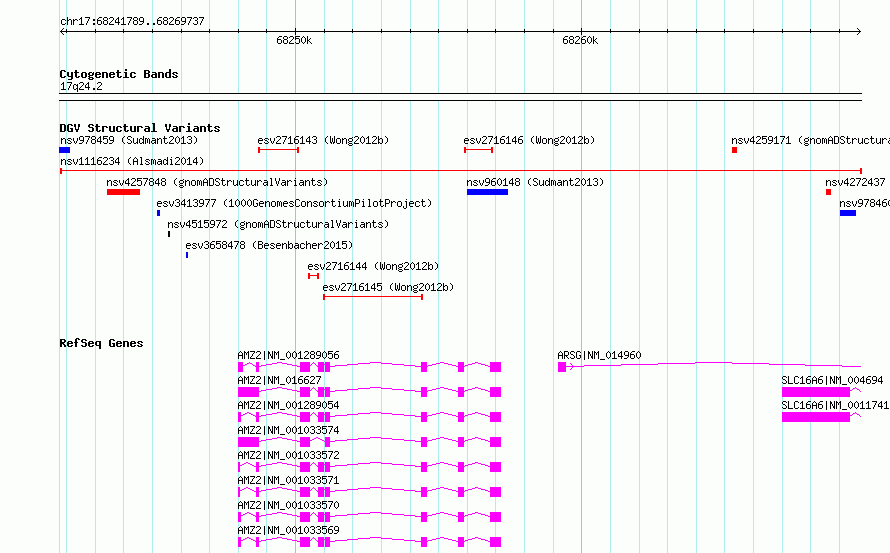Open the esv2716143 (Wong2012b) label
This screenshot has width=890, height=553.
point(323,140)
